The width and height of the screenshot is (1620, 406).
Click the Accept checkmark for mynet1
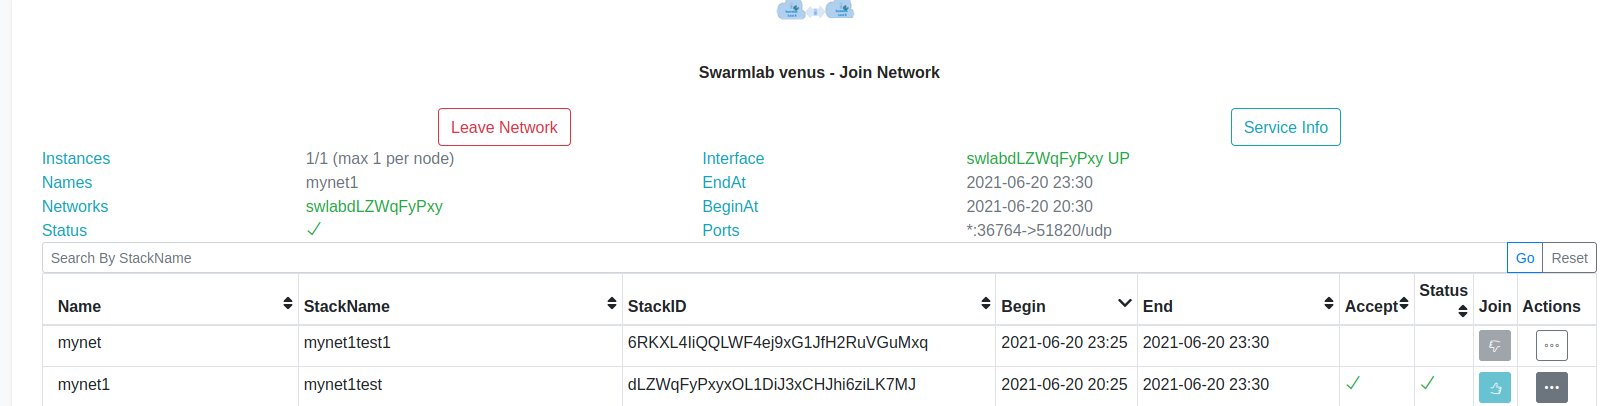[1353, 383]
